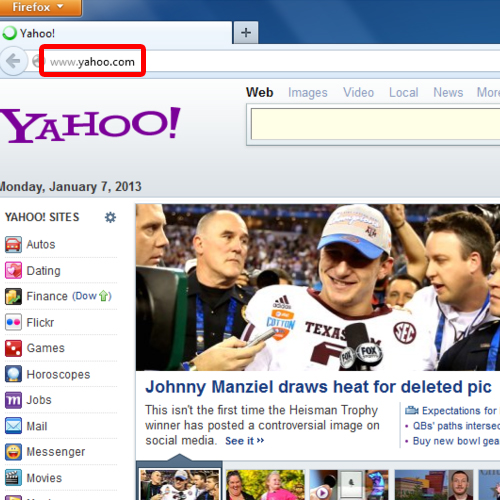Switch to News search tab
This screenshot has height=500, width=500.
pos(448,92)
